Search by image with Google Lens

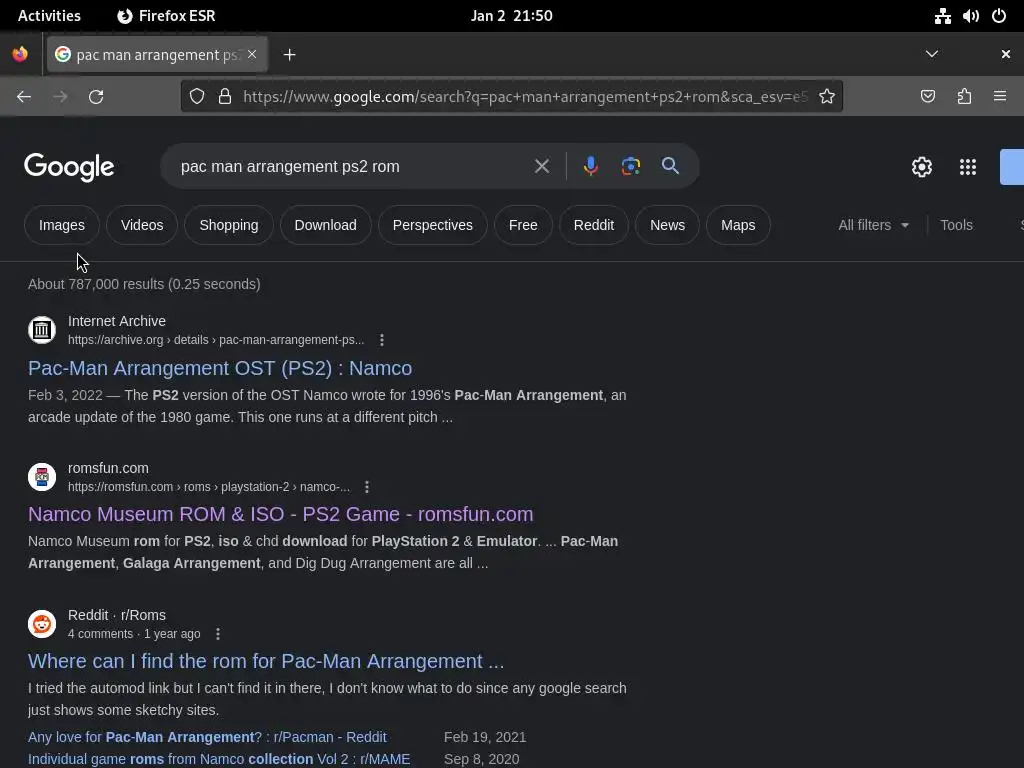point(630,167)
